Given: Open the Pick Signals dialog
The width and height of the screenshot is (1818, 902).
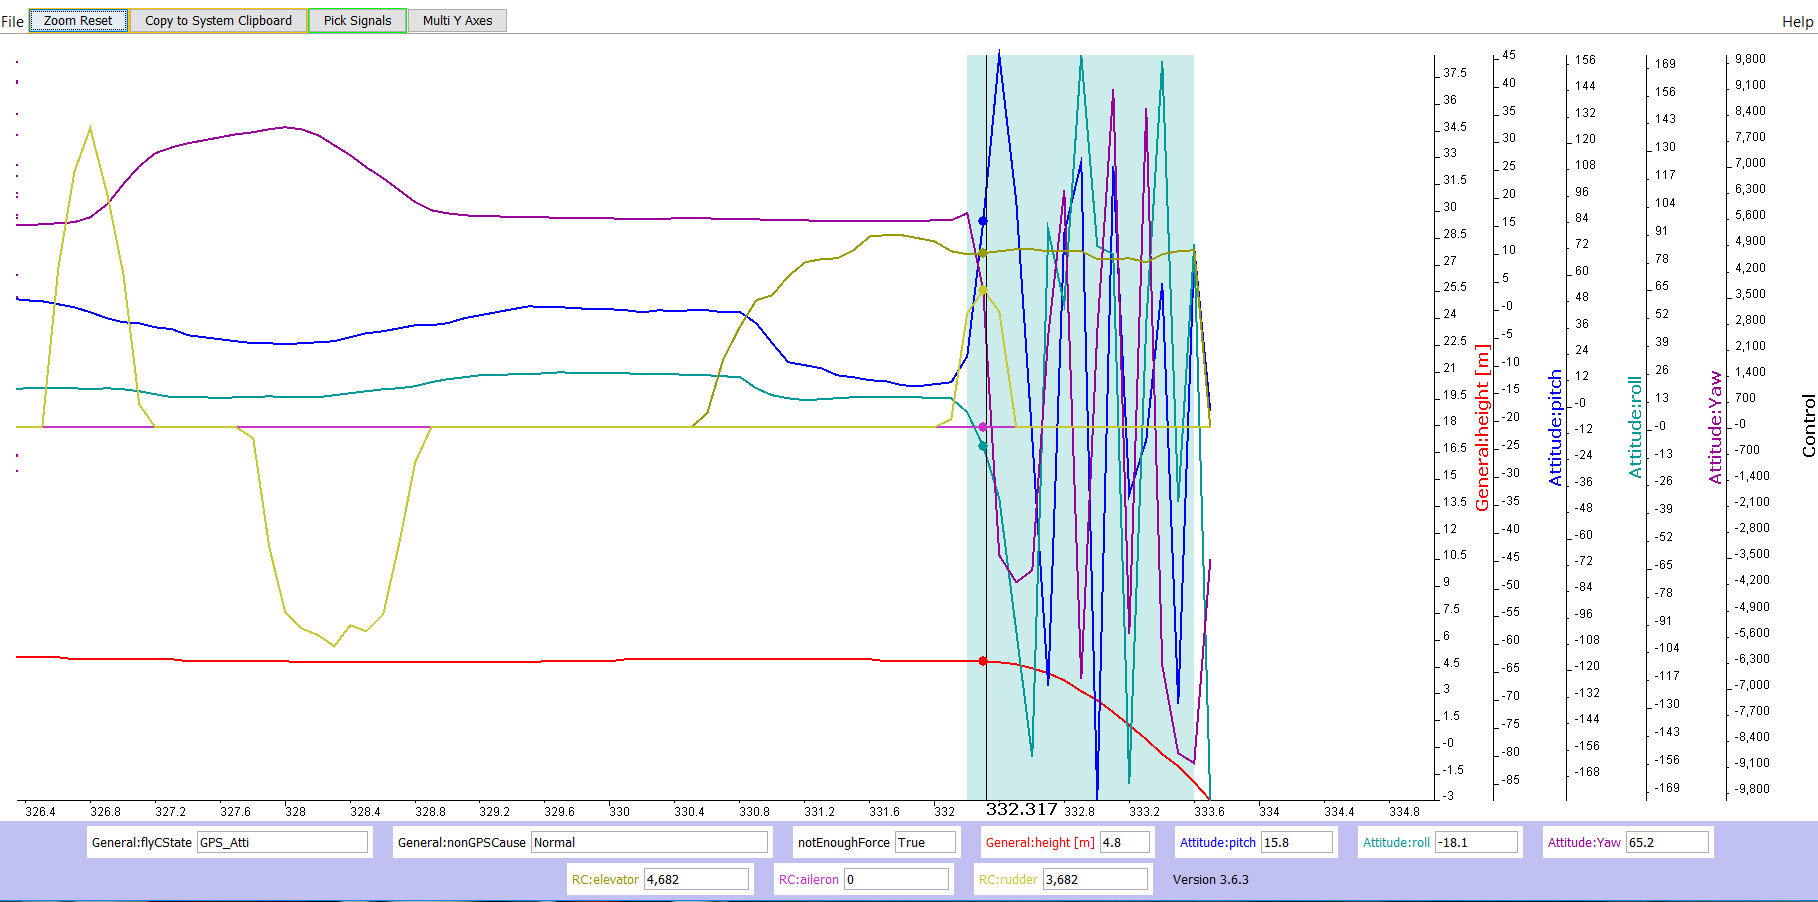Looking at the screenshot, I should [x=357, y=20].
